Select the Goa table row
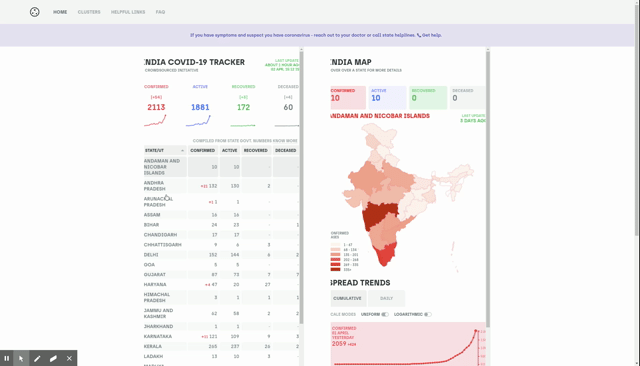This screenshot has height=366, width=640. [222, 265]
